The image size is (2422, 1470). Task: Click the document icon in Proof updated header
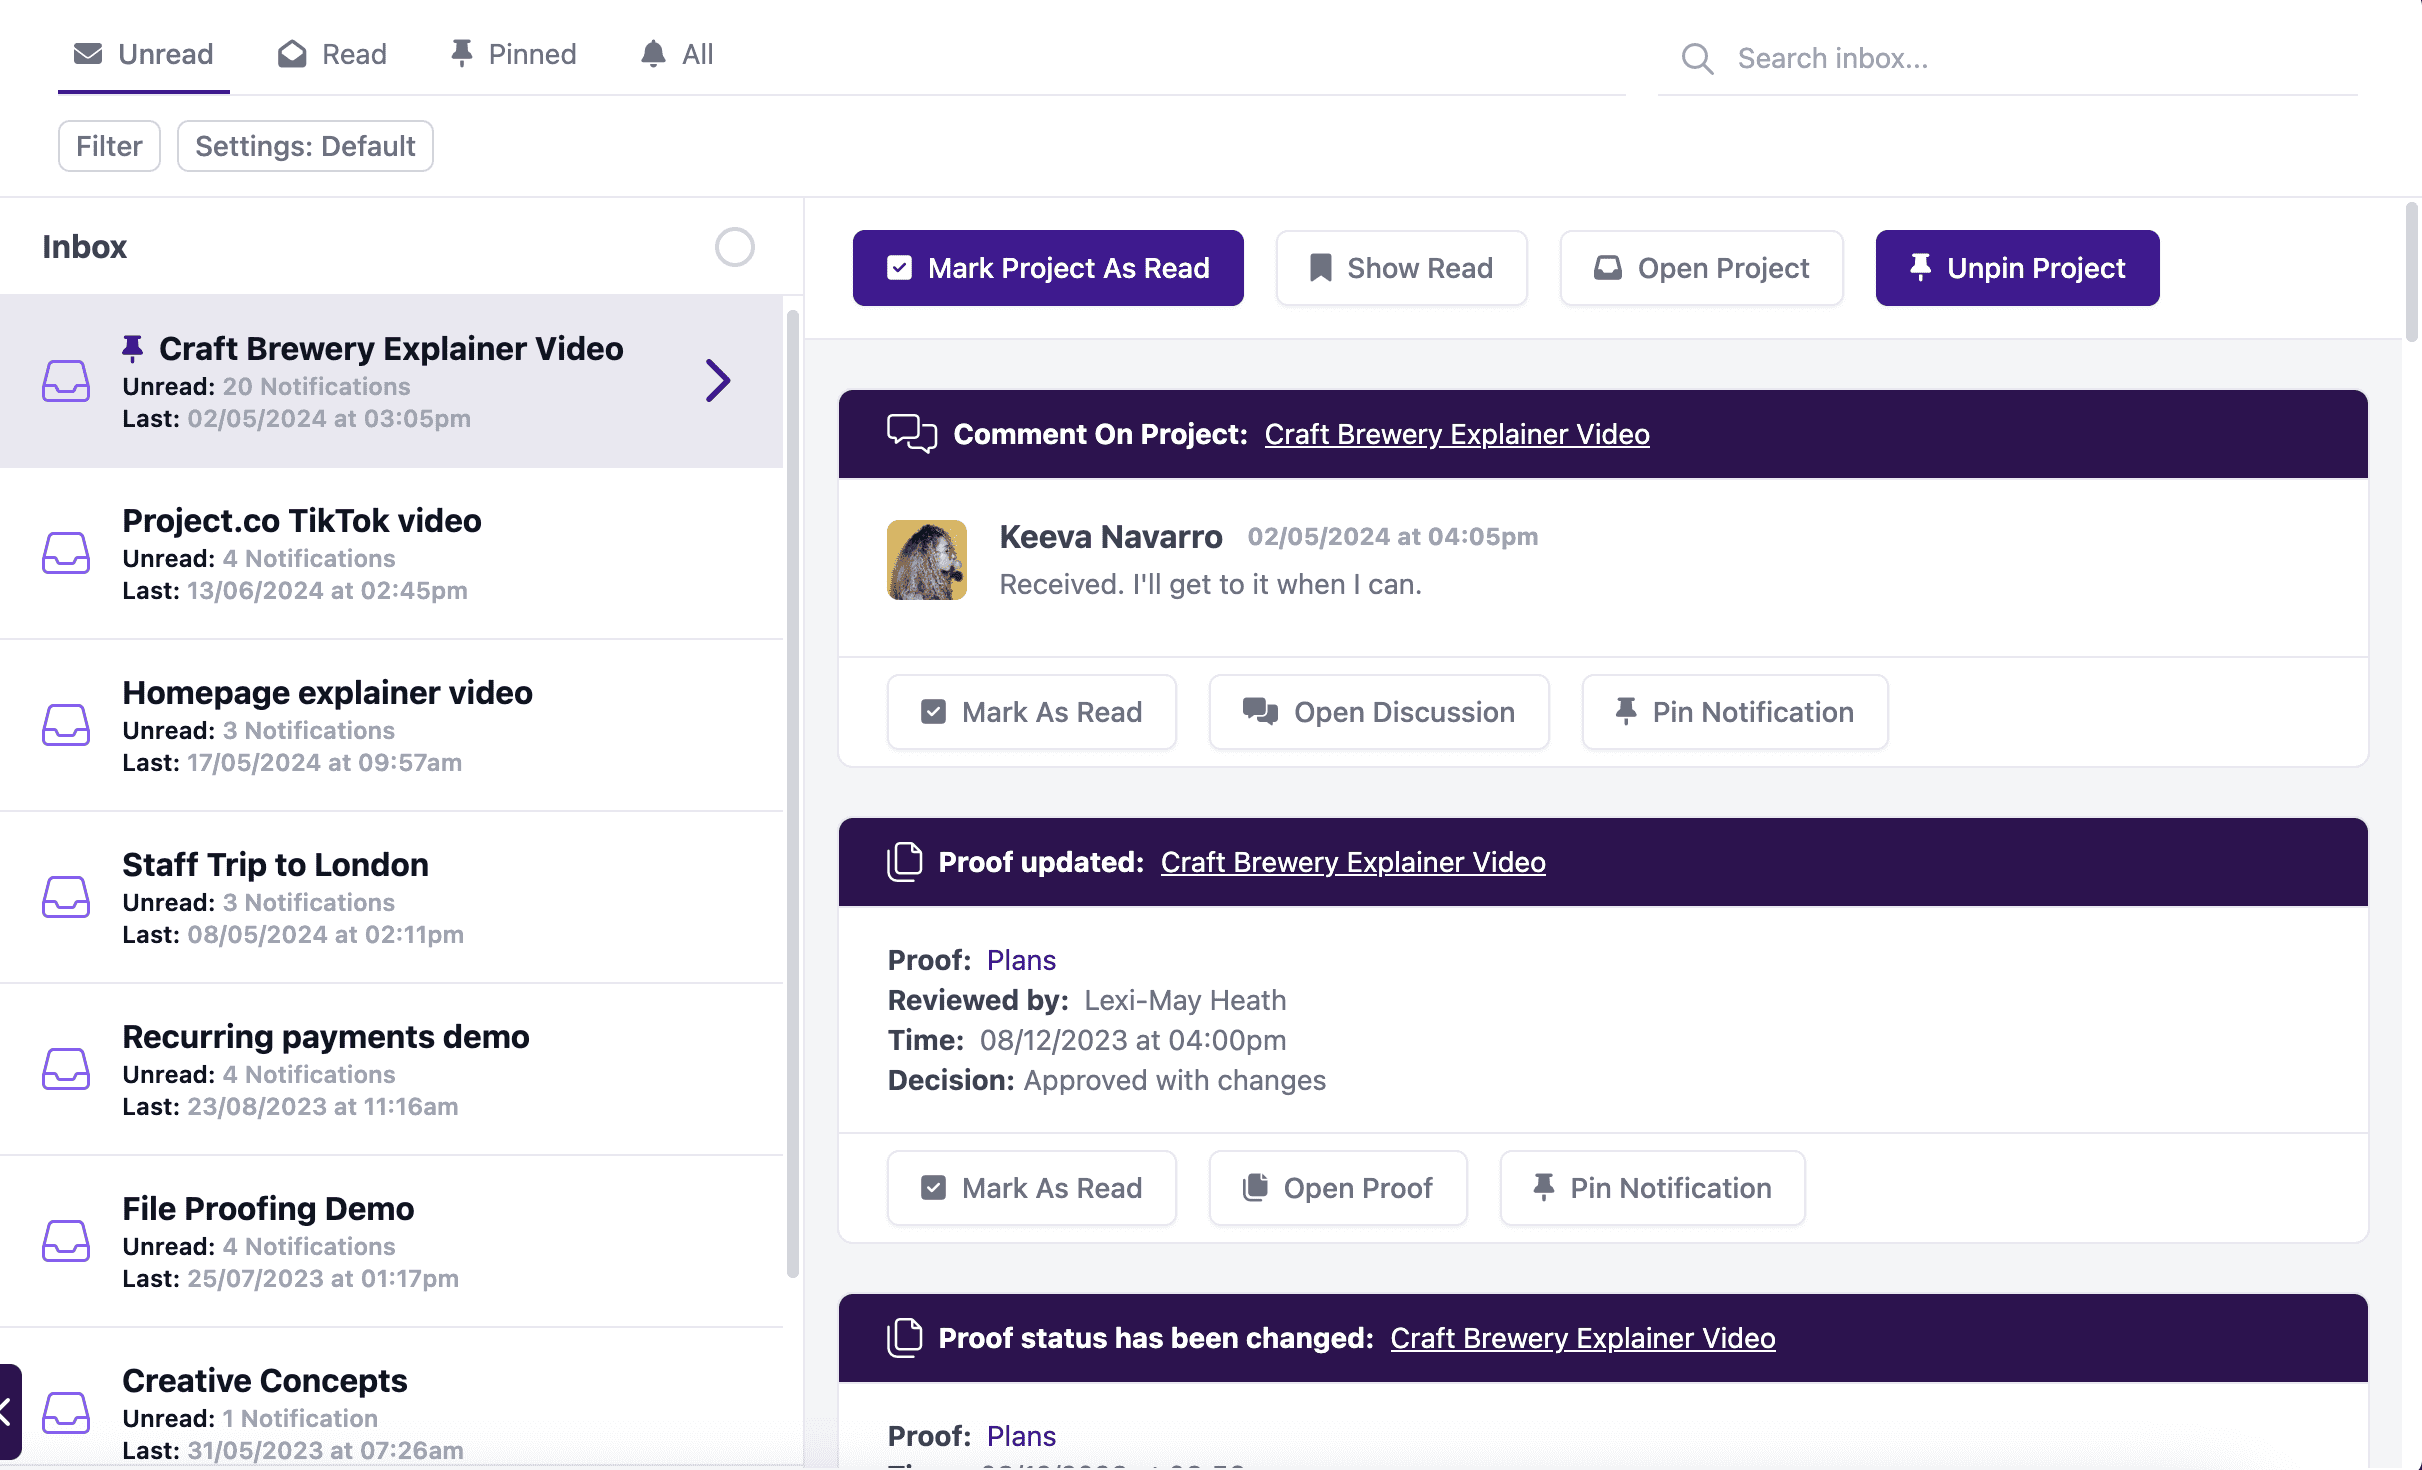(905, 862)
